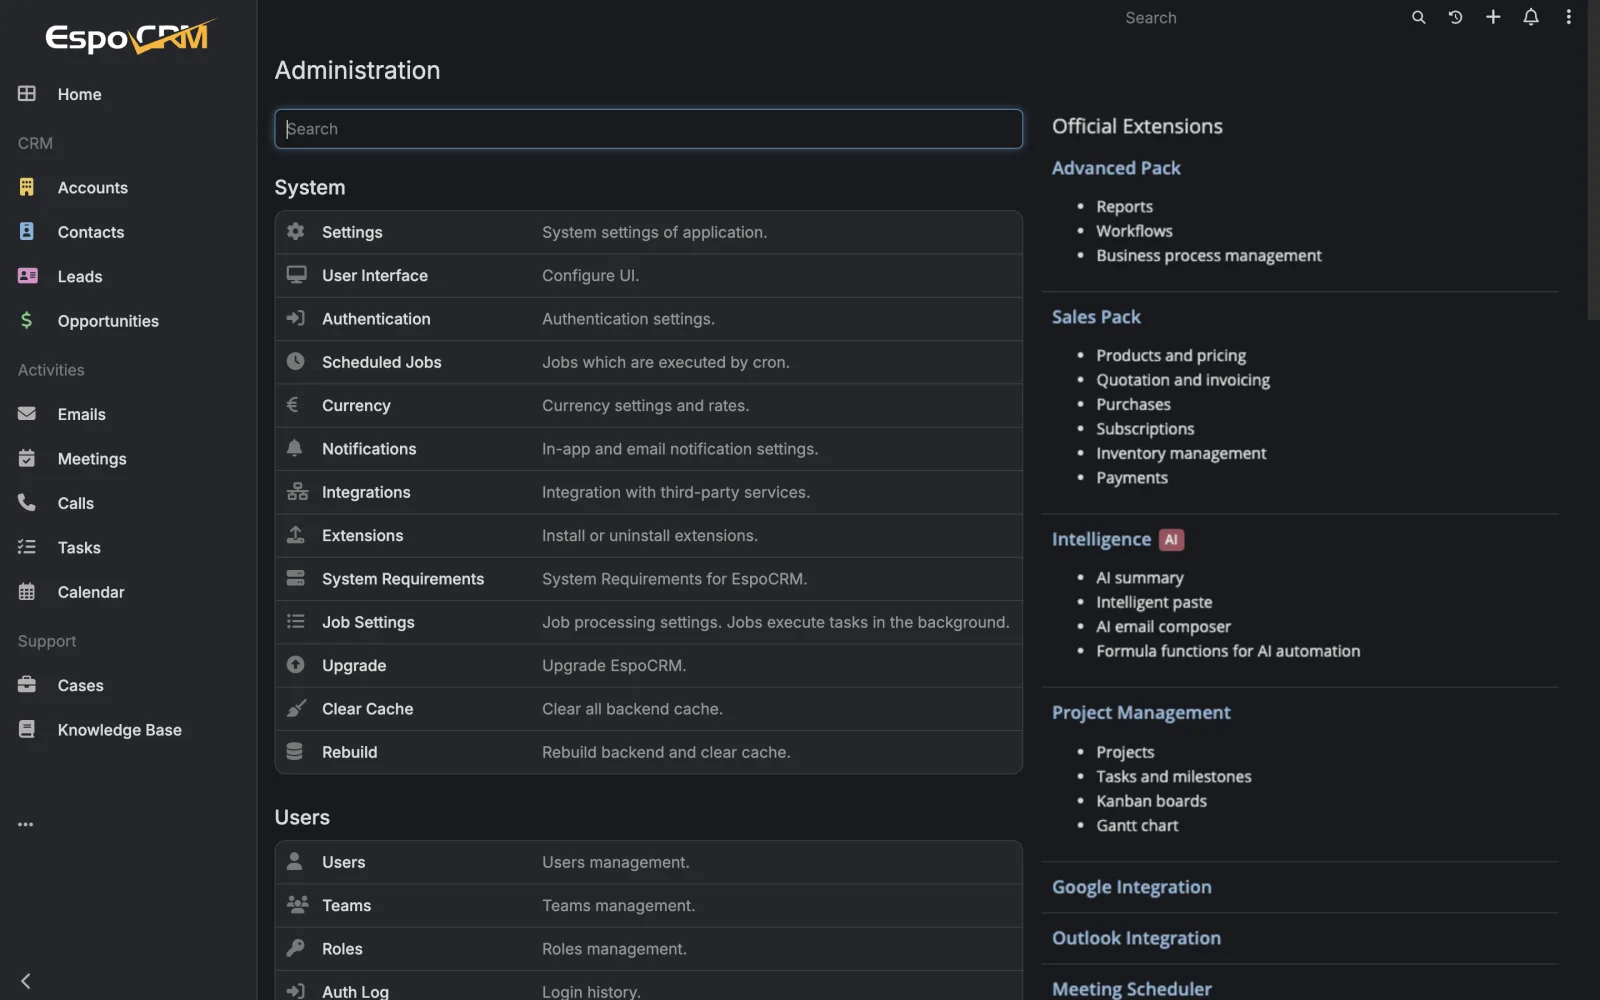This screenshot has height=1000, width=1600.
Task: Click the quick create plus icon
Action: click(x=1493, y=17)
